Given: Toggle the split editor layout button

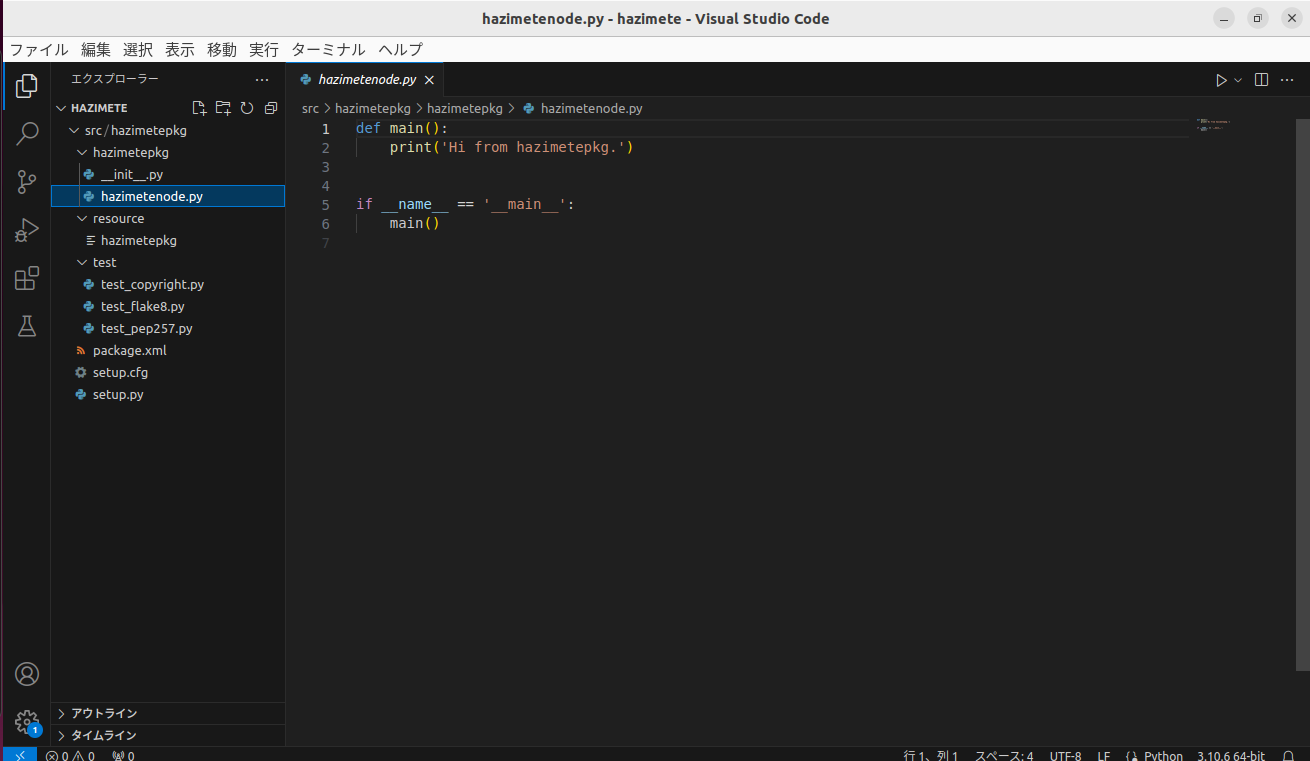Looking at the screenshot, I should (1261, 80).
